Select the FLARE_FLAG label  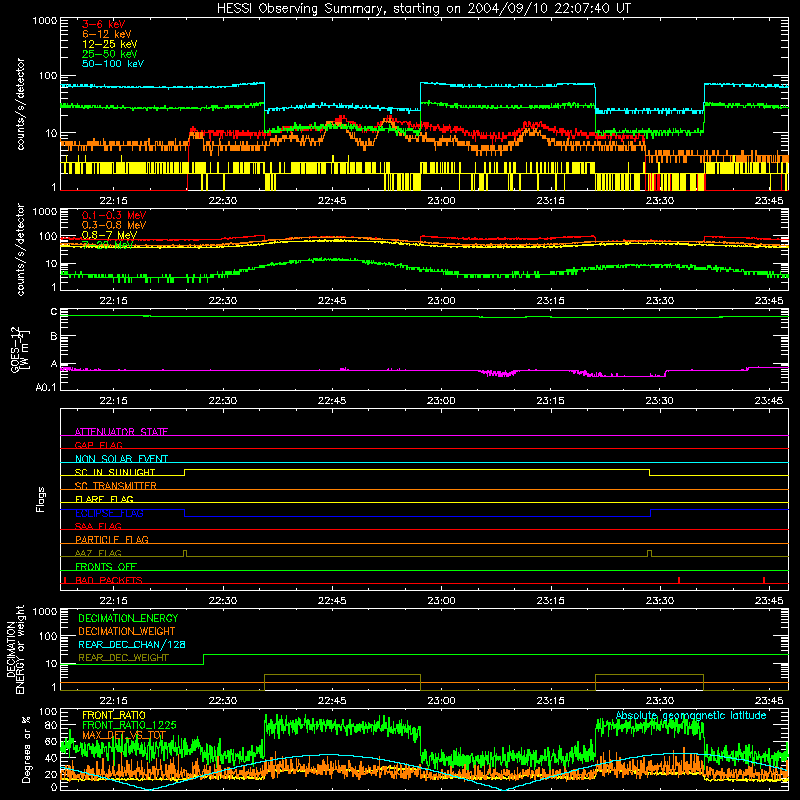pos(104,499)
